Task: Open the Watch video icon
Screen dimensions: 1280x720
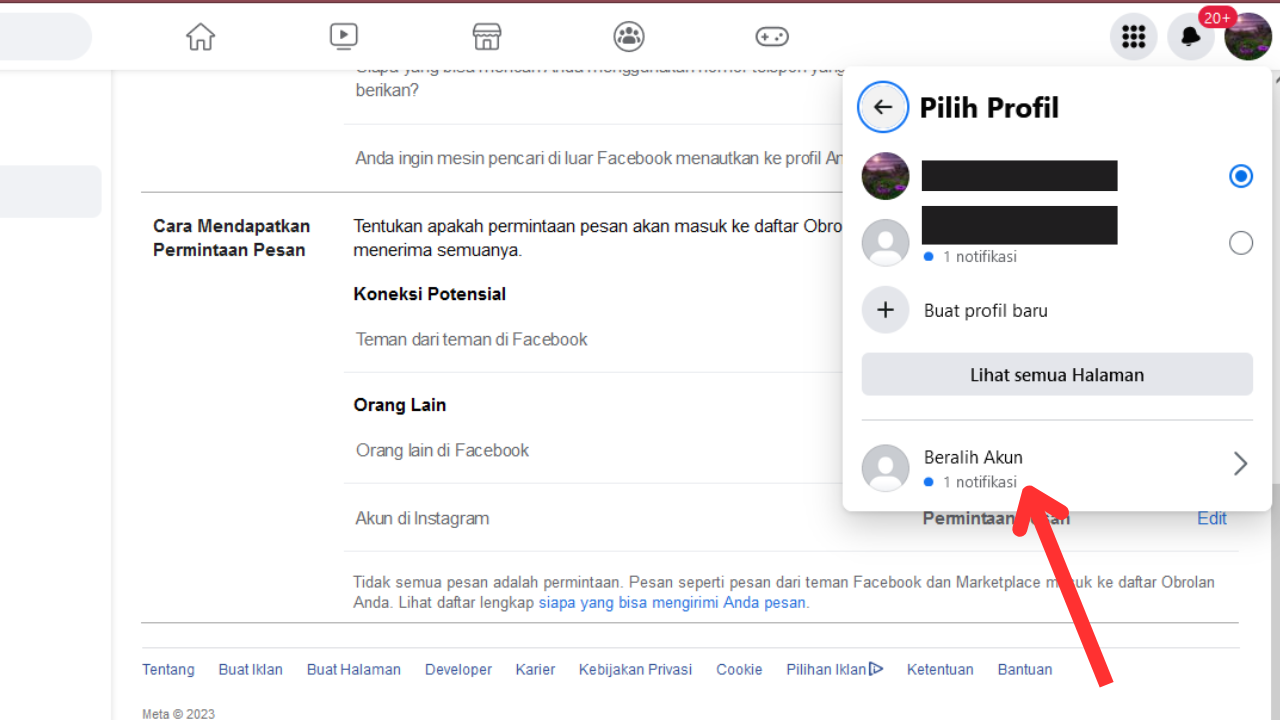Action: 343,37
